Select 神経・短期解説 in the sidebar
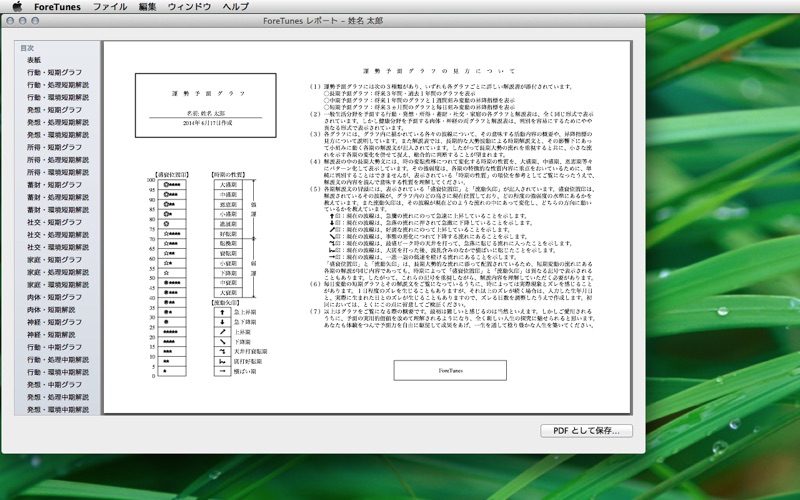Image resolution: width=800 pixels, height=500 pixels. [51, 335]
